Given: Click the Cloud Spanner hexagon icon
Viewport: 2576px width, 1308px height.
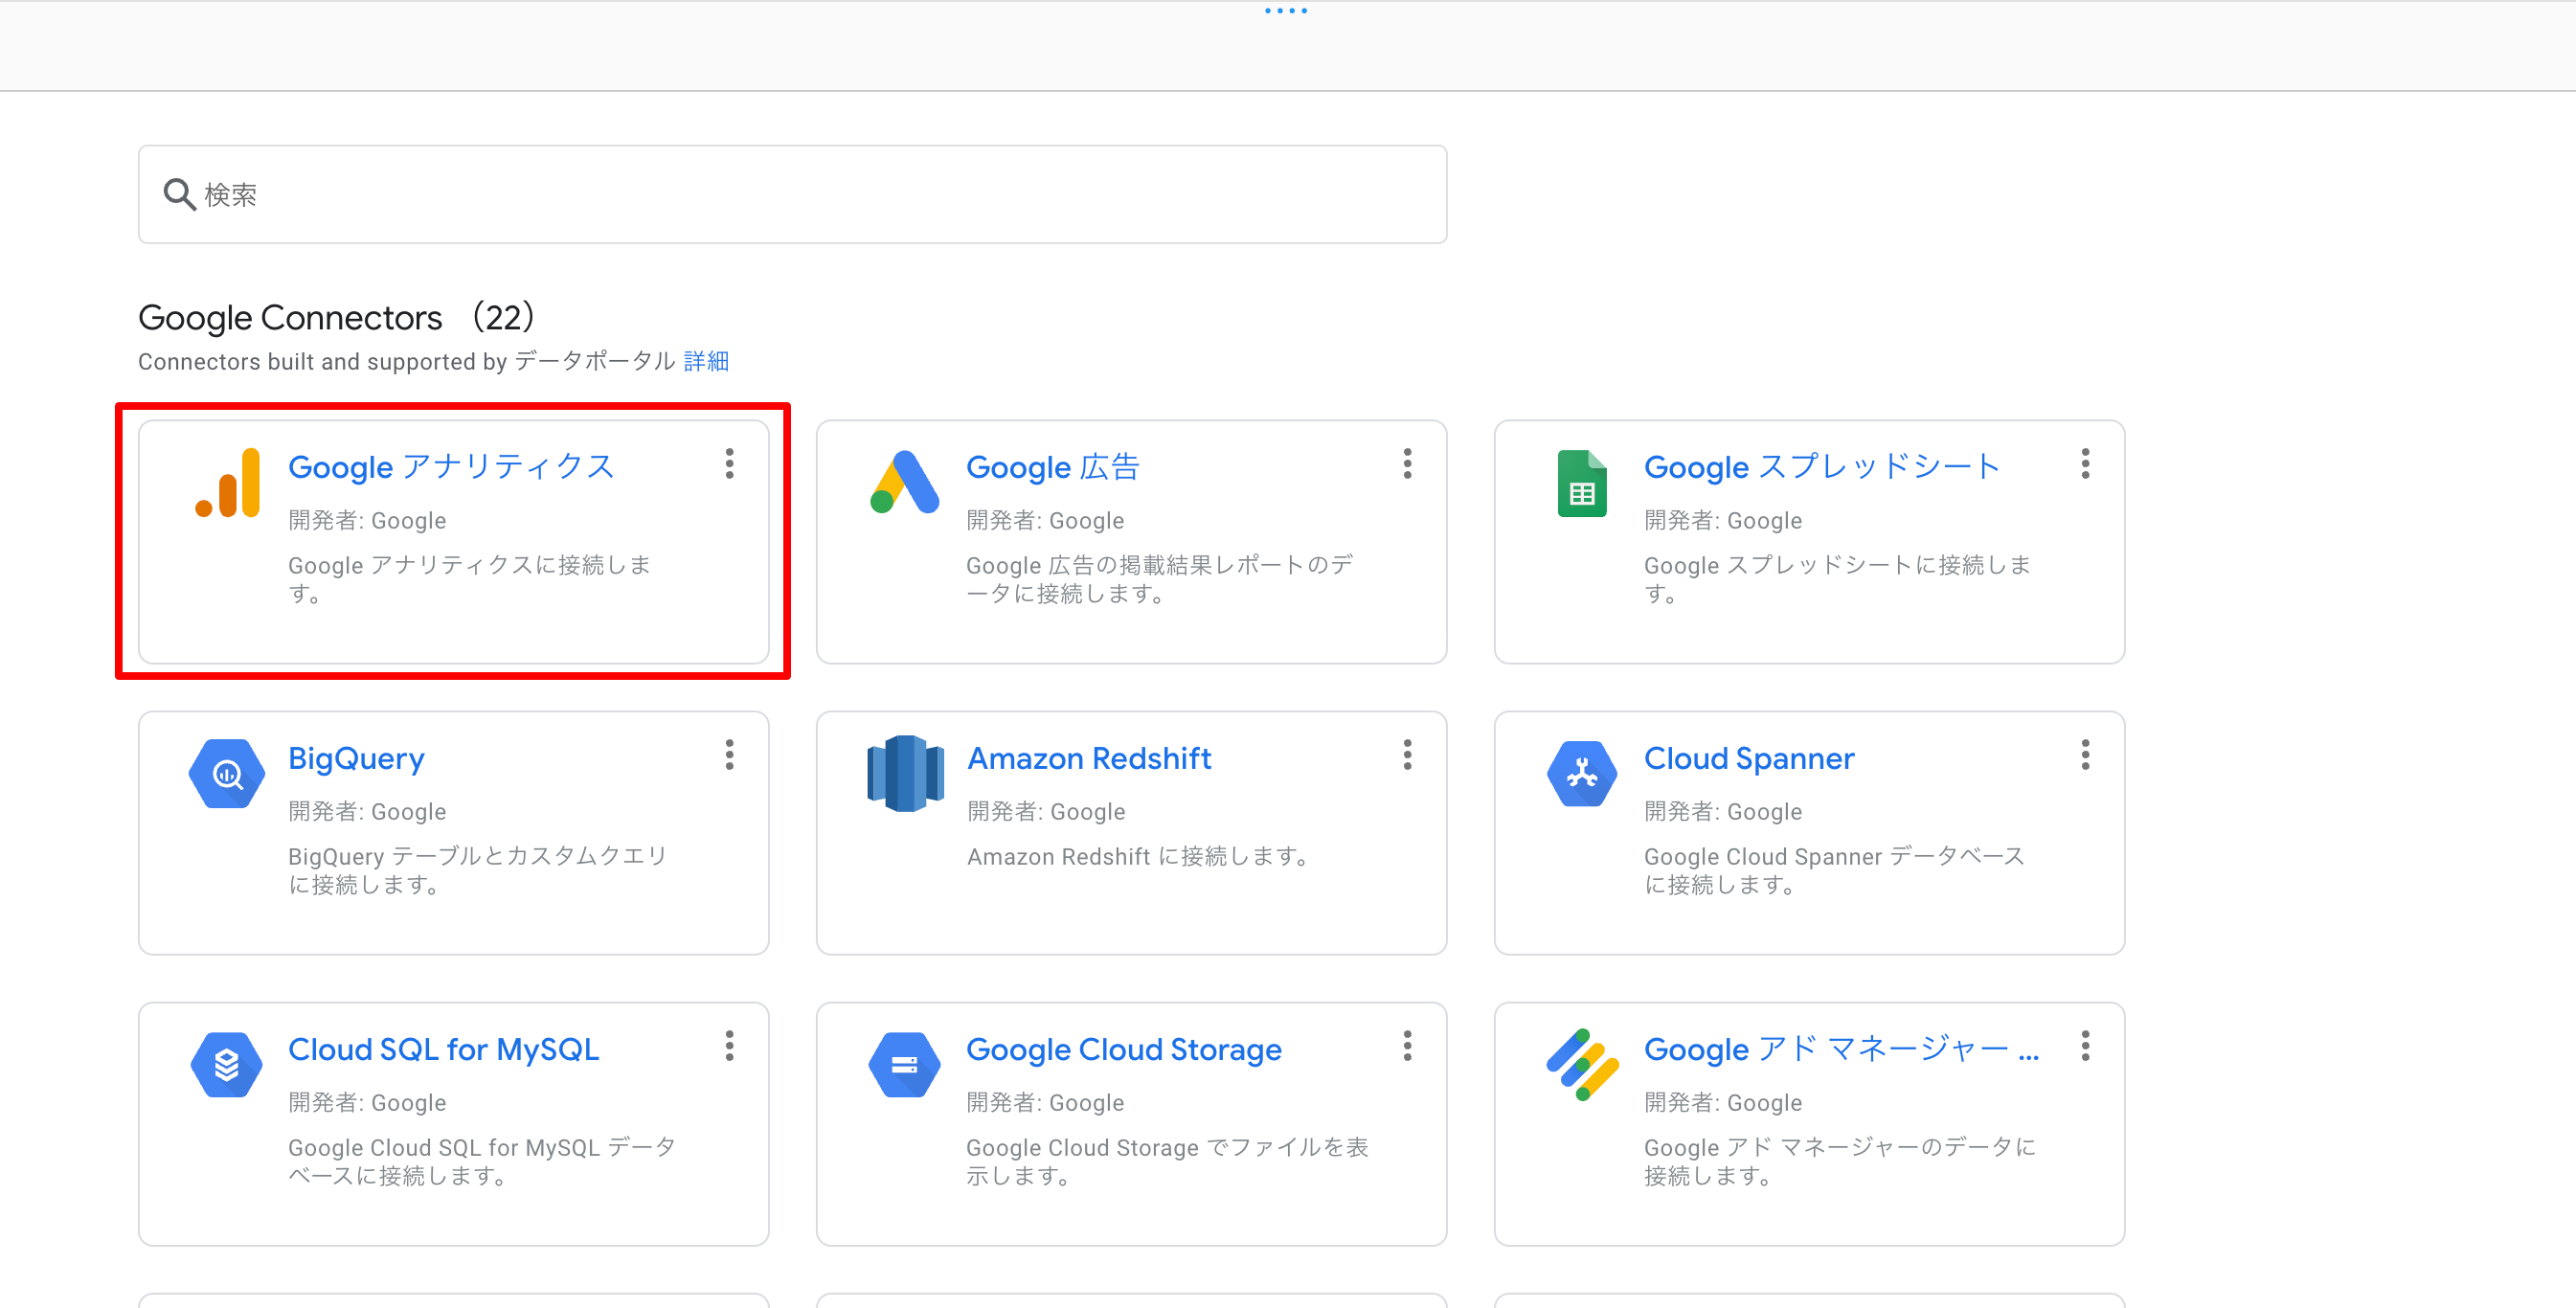Looking at the screenshot, I should click(x=1582, y=774).
